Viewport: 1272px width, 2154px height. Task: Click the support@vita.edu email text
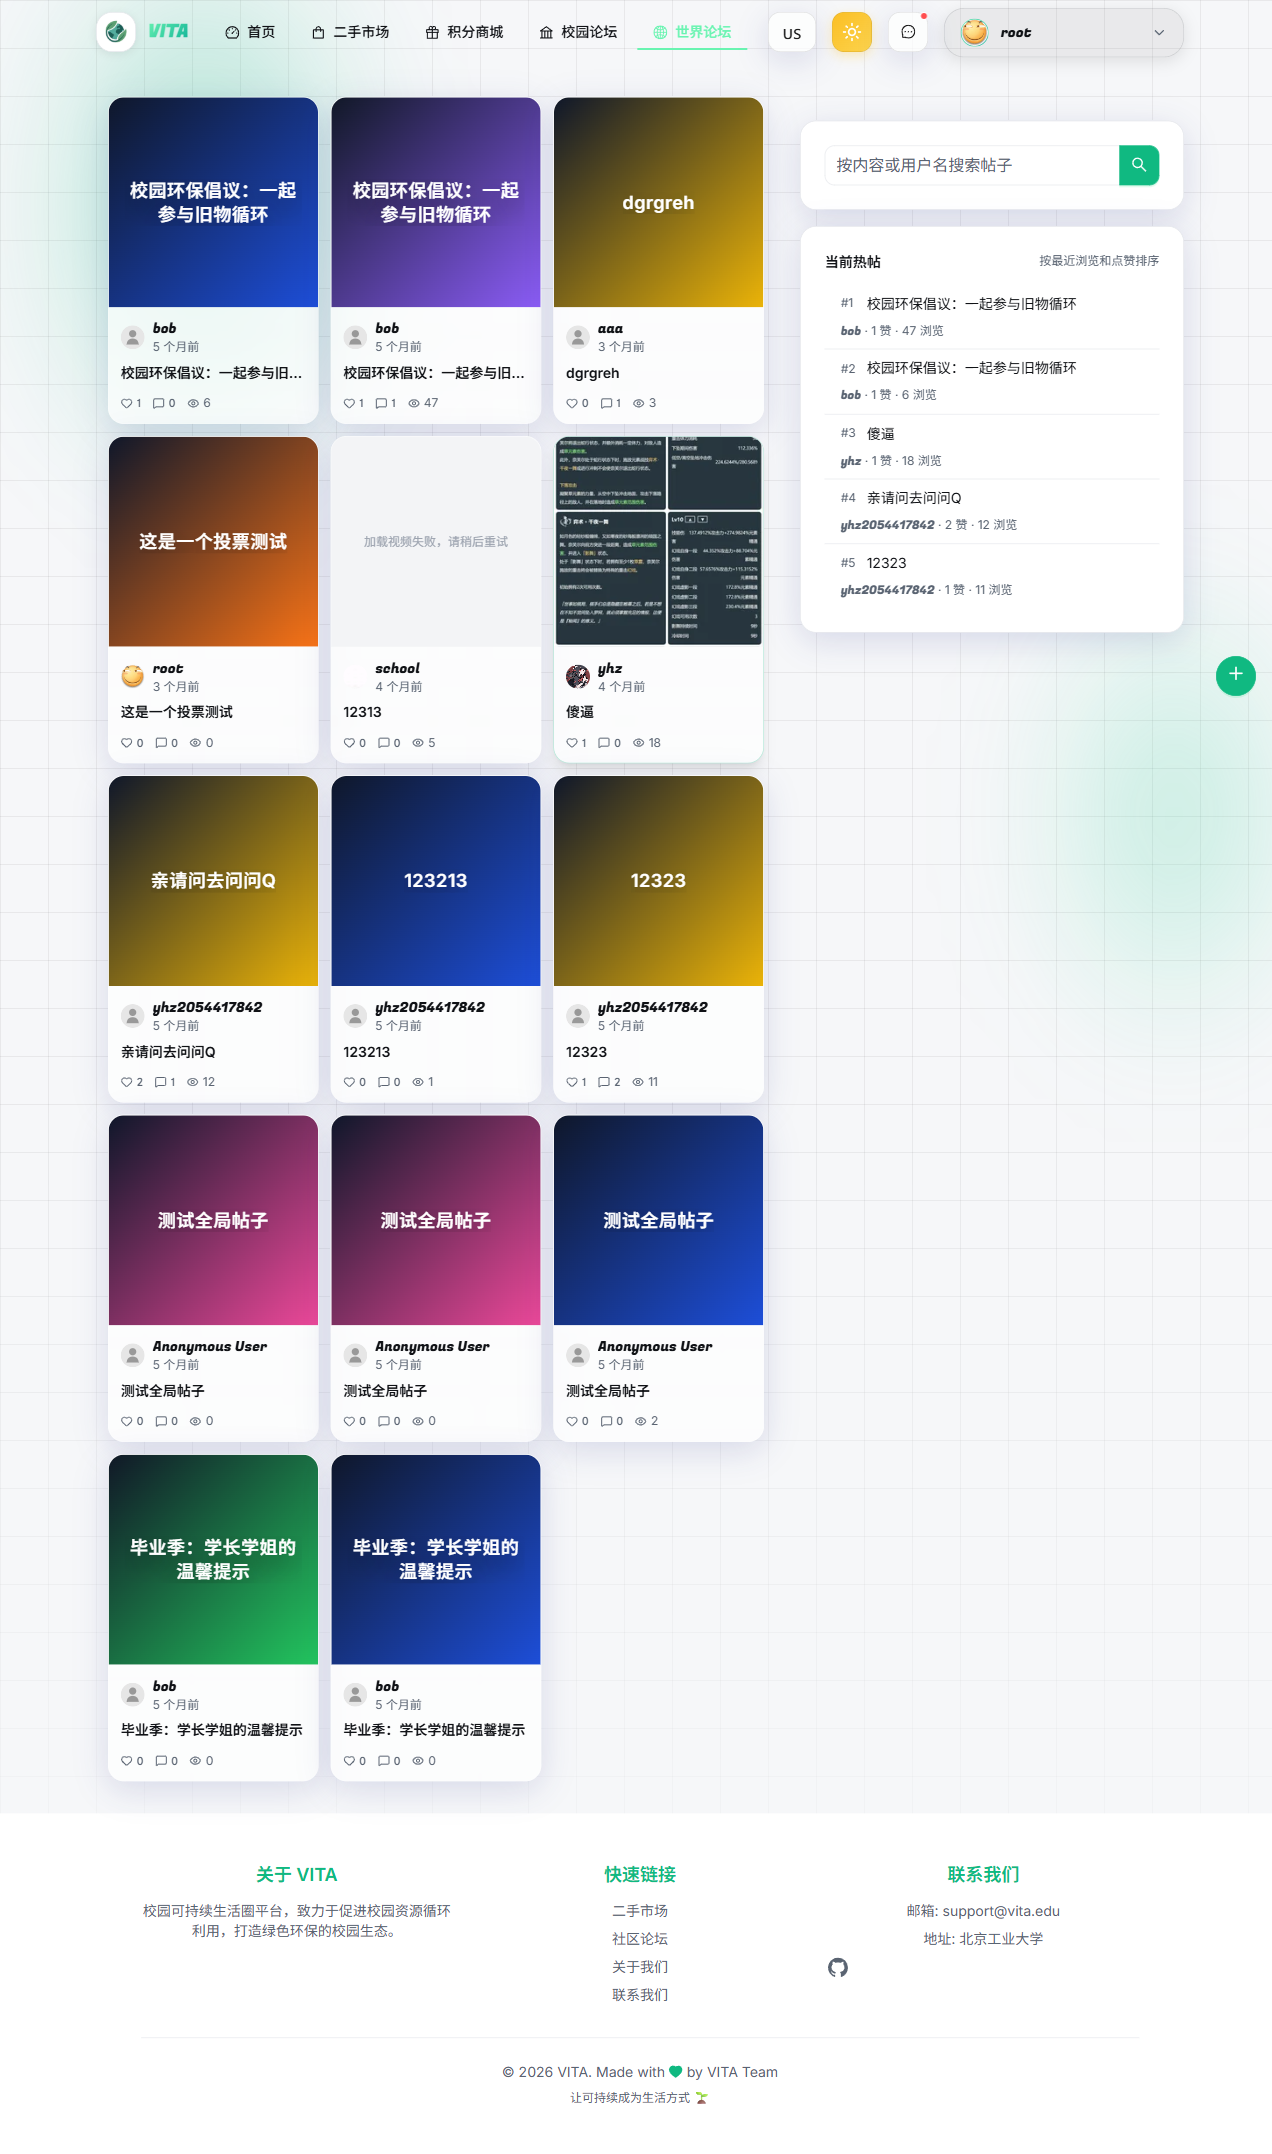coord(1001,1911)
